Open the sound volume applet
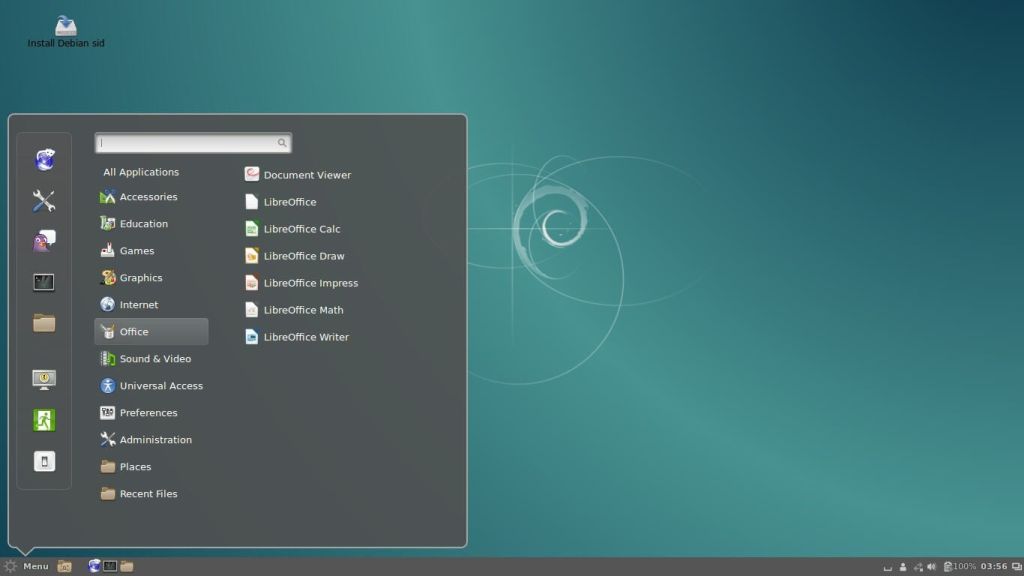 [932, 567]
